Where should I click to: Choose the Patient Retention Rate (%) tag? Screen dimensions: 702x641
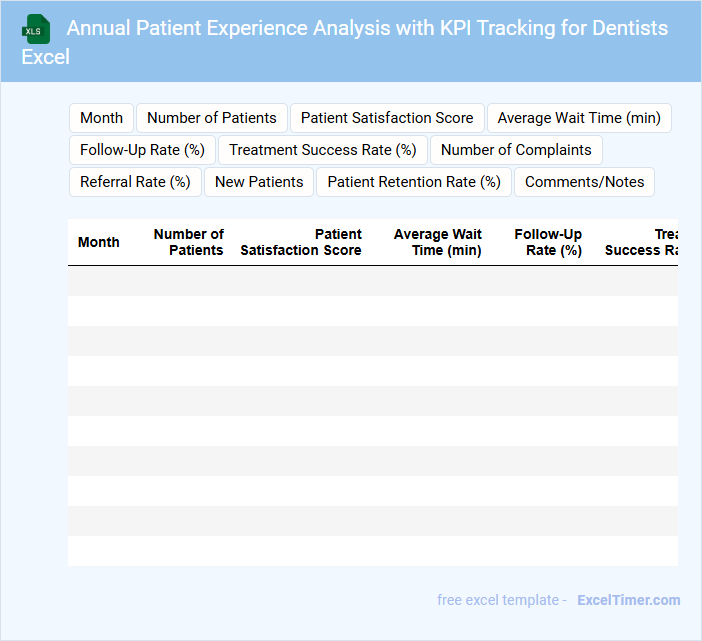(x=414, y=182)
